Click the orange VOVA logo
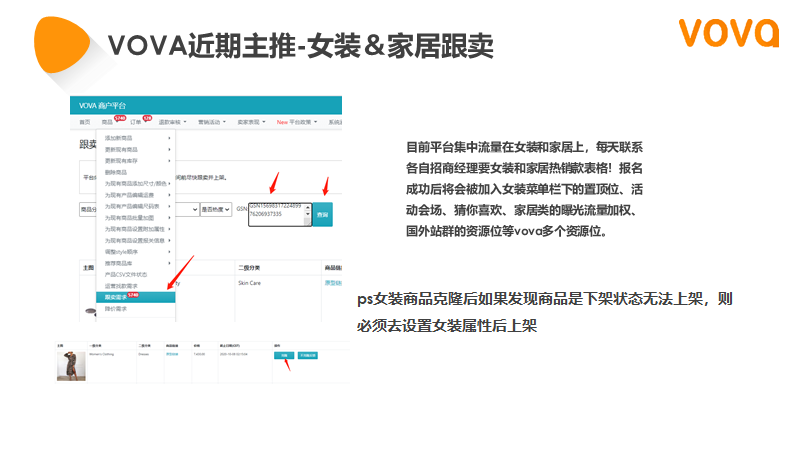 coord(729,33)
